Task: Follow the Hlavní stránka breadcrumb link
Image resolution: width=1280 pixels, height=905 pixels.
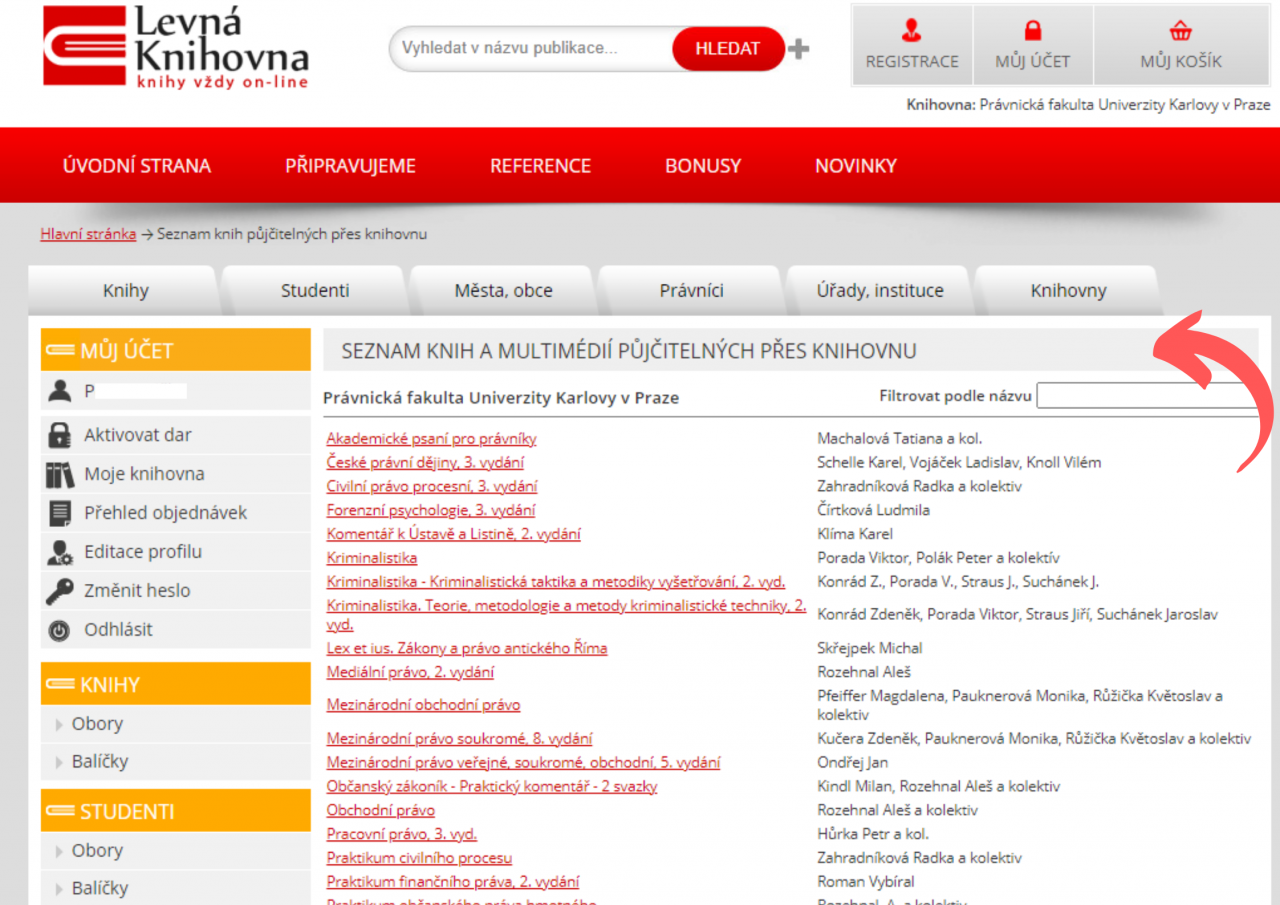Action: (x=88, y=234)
